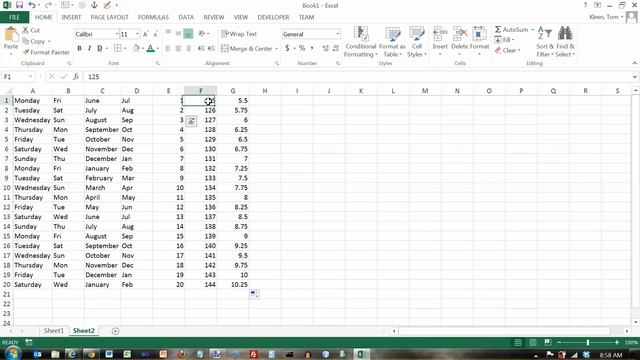Open Find & Select binoculars menu
The width and height of the screenshot is (640, 360).
point(565,42)
